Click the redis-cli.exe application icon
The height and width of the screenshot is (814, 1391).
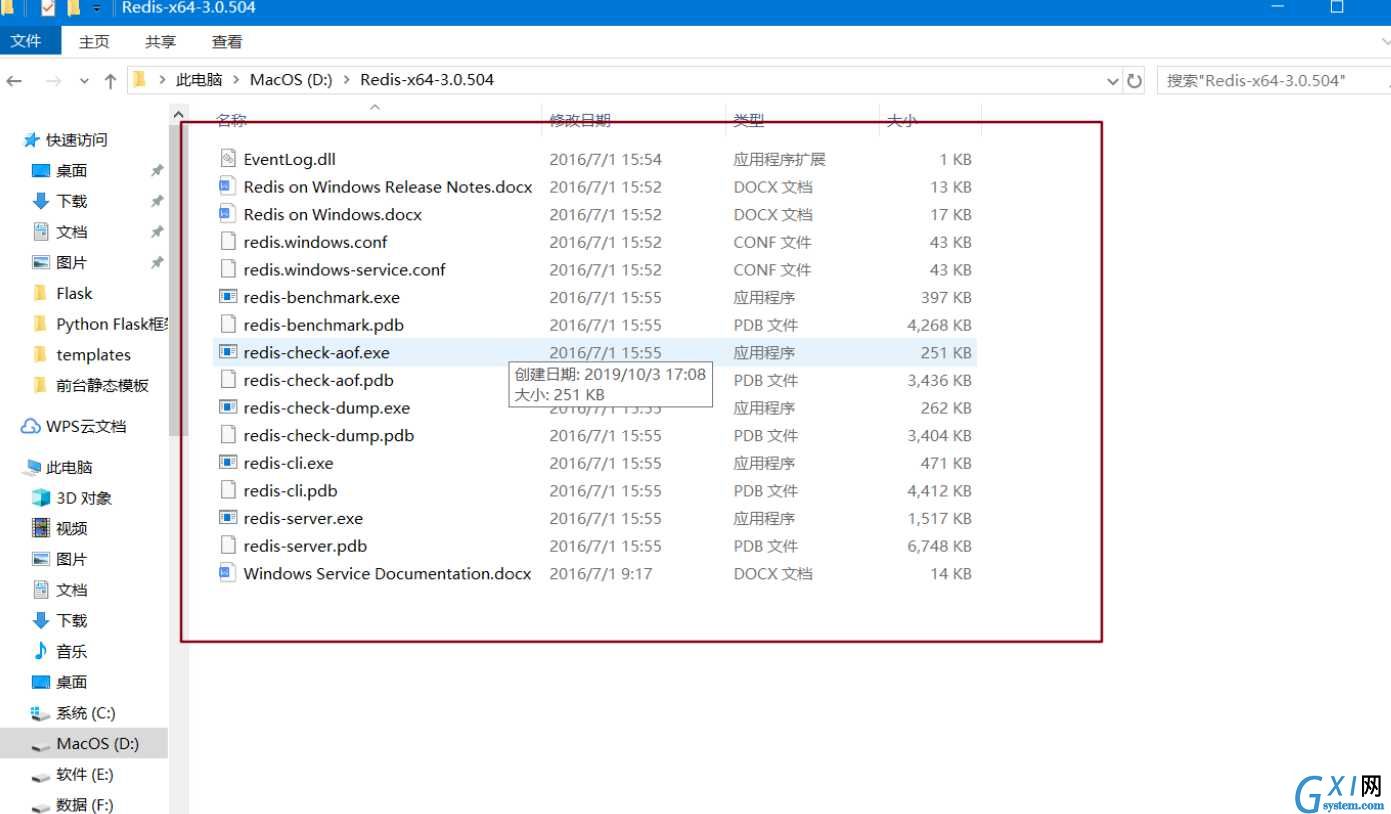(227, 463)
